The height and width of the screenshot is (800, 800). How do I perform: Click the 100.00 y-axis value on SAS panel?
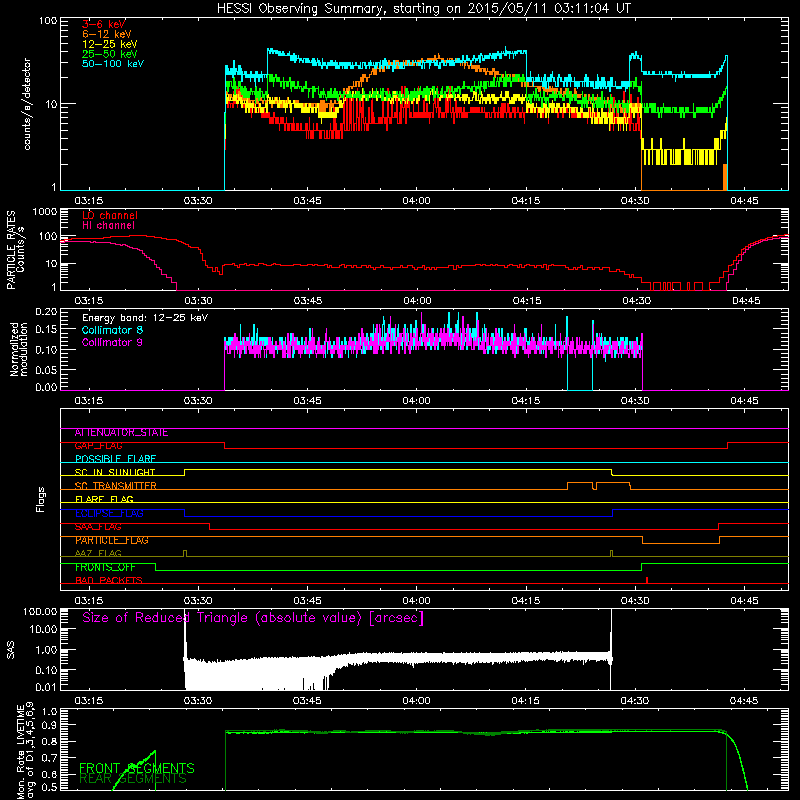pos(40,611)
